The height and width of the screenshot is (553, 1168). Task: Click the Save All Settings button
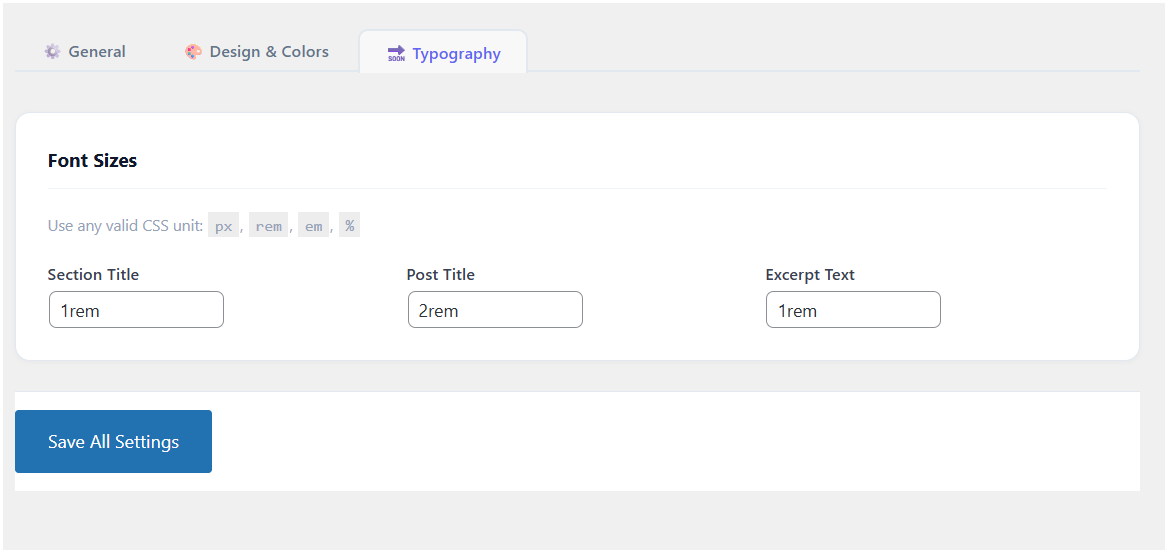(113, 441)
